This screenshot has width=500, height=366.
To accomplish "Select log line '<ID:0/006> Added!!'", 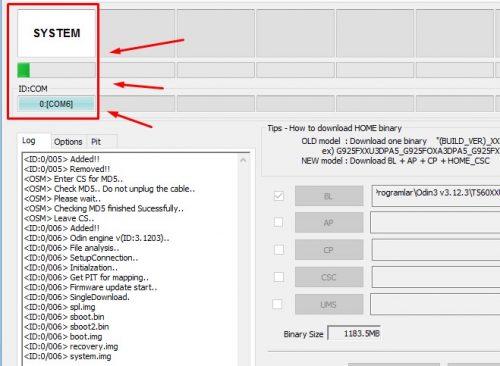I will [62, 228].
